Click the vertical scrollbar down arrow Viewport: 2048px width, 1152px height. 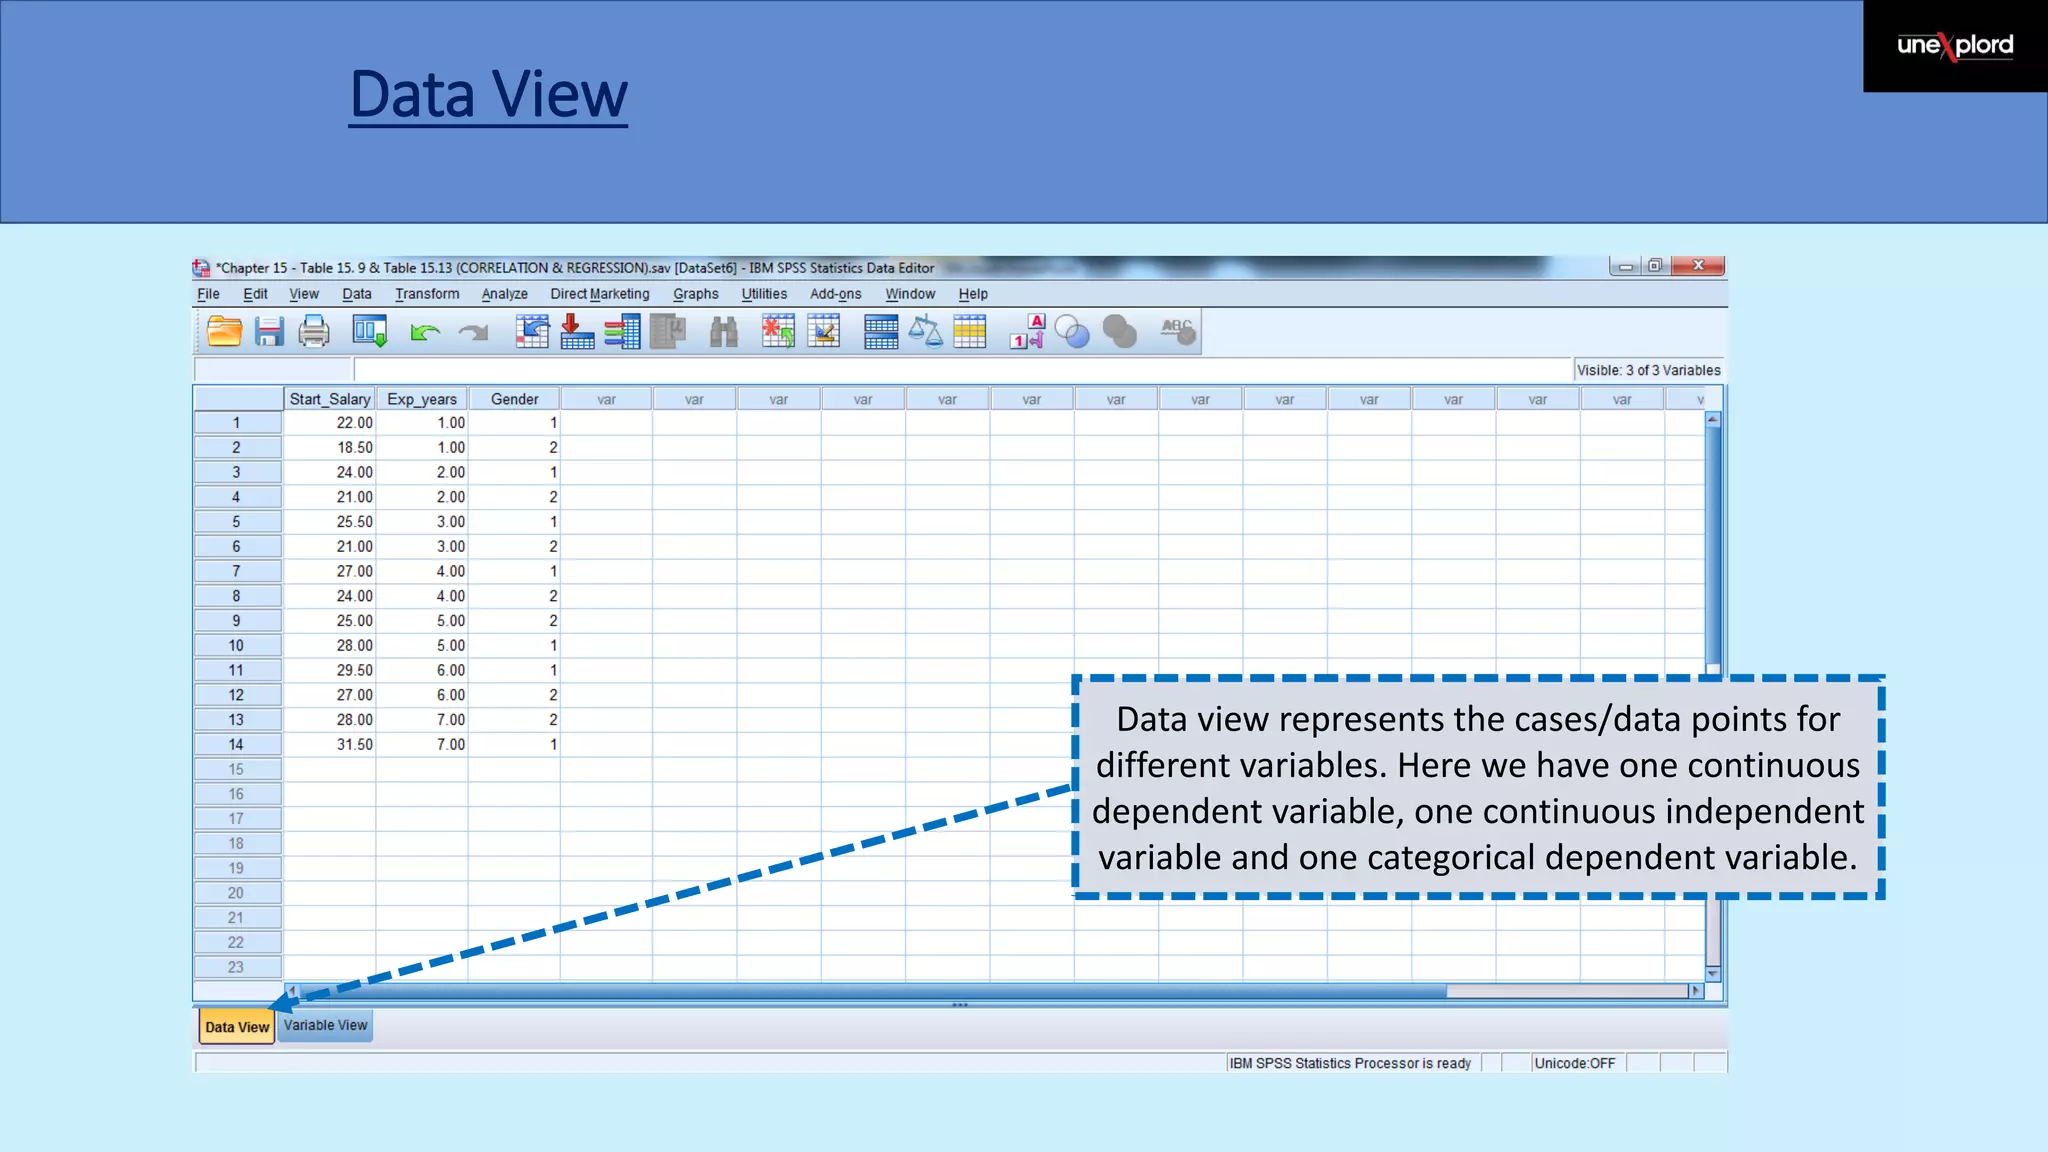[1713, 974]
